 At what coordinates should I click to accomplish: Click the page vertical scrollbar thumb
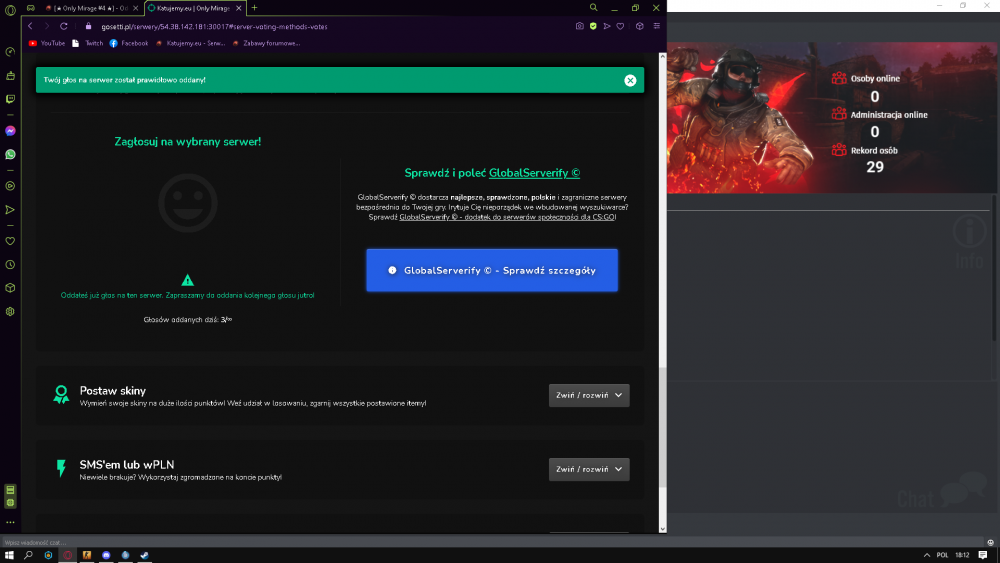663,427
